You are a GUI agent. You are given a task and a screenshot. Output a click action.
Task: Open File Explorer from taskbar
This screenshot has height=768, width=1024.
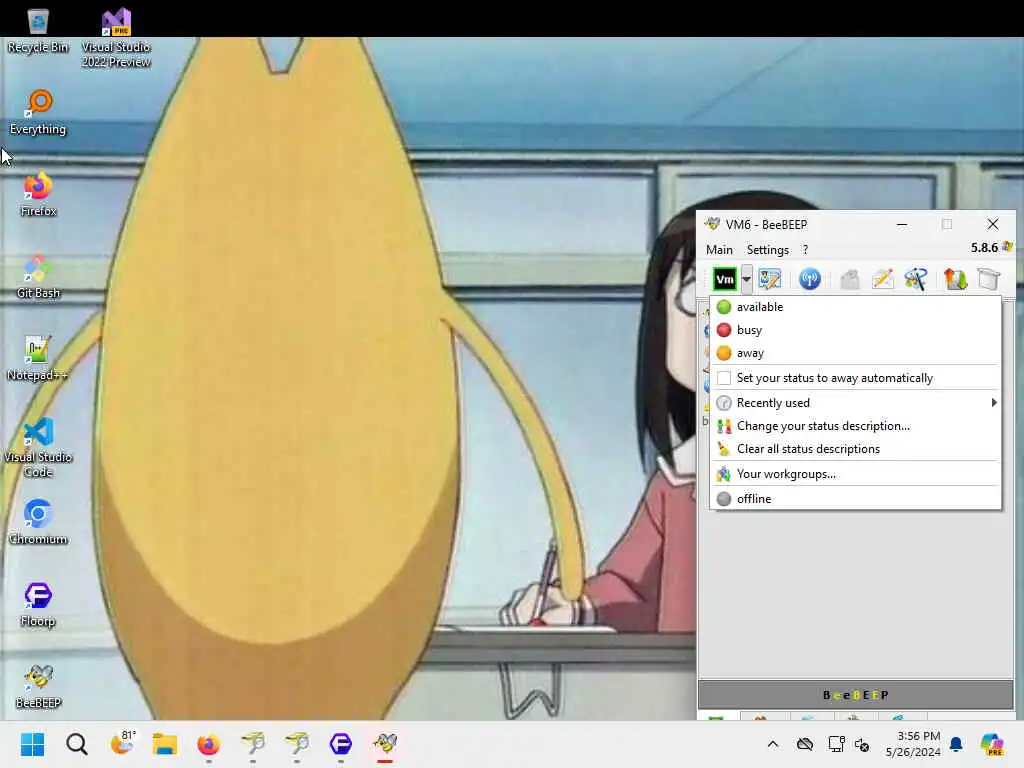[x=165, y=744]
